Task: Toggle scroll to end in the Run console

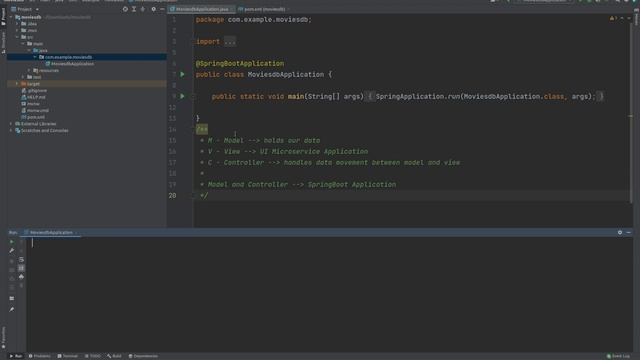Action: coord(21,268)
